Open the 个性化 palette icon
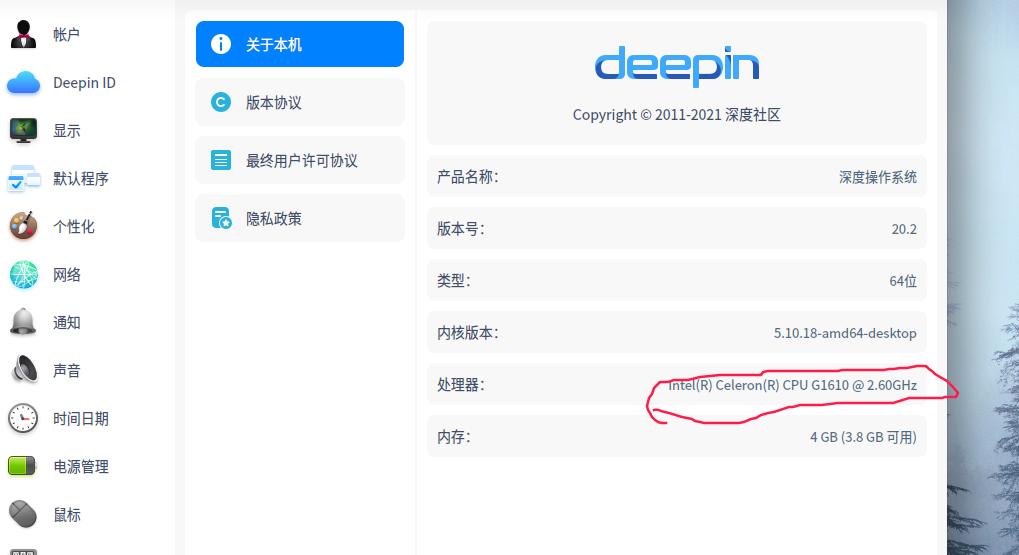Image resolution: width=1019 pixels, height=555 pixels. (23, 226)
